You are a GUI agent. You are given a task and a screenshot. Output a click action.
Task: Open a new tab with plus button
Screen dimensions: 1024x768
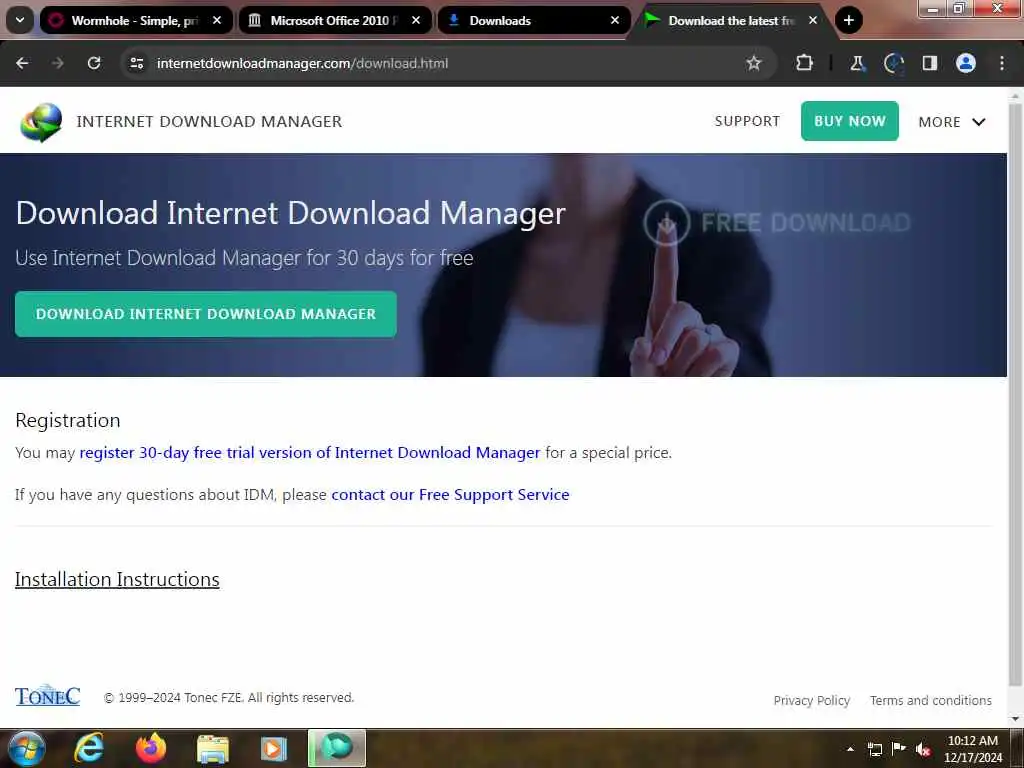coord(848,20)
